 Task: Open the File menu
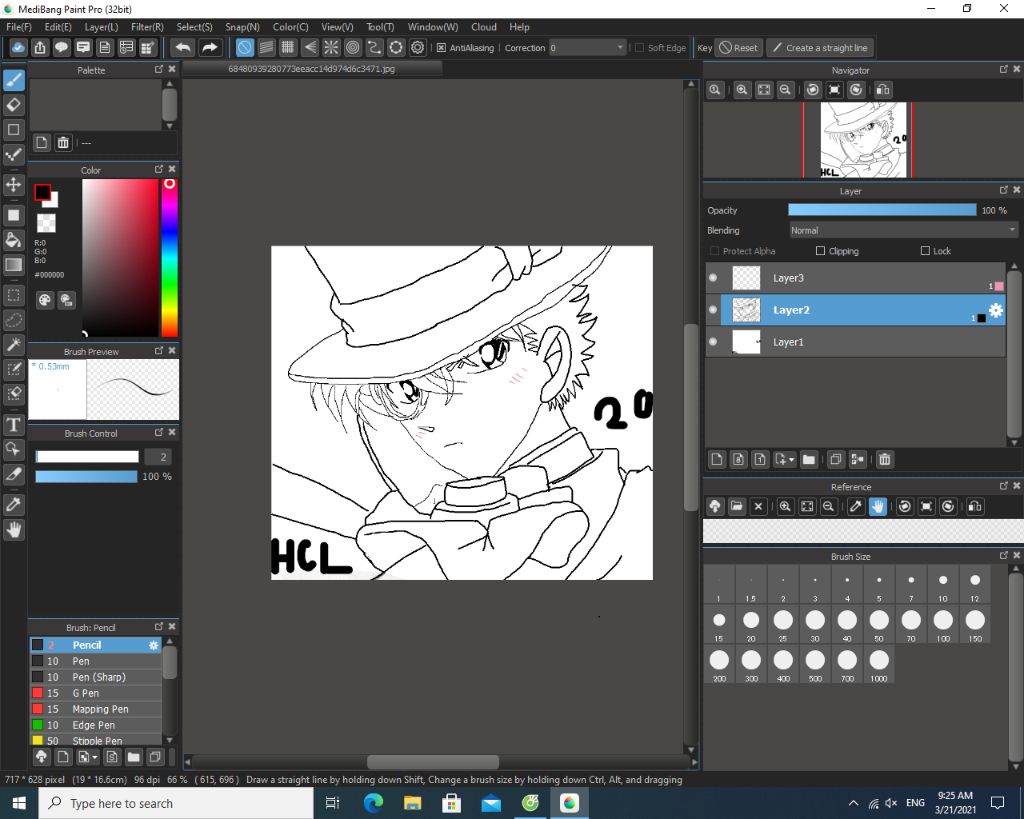tap(18, 27)
